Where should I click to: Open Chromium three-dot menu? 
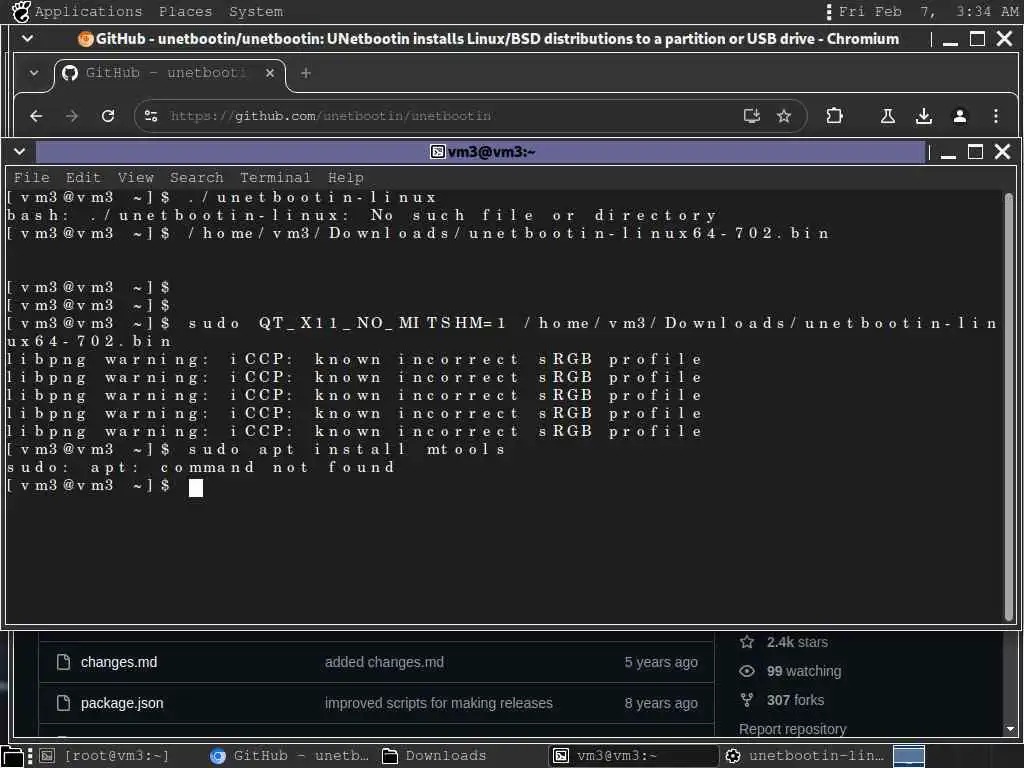[x=995, y=116]
